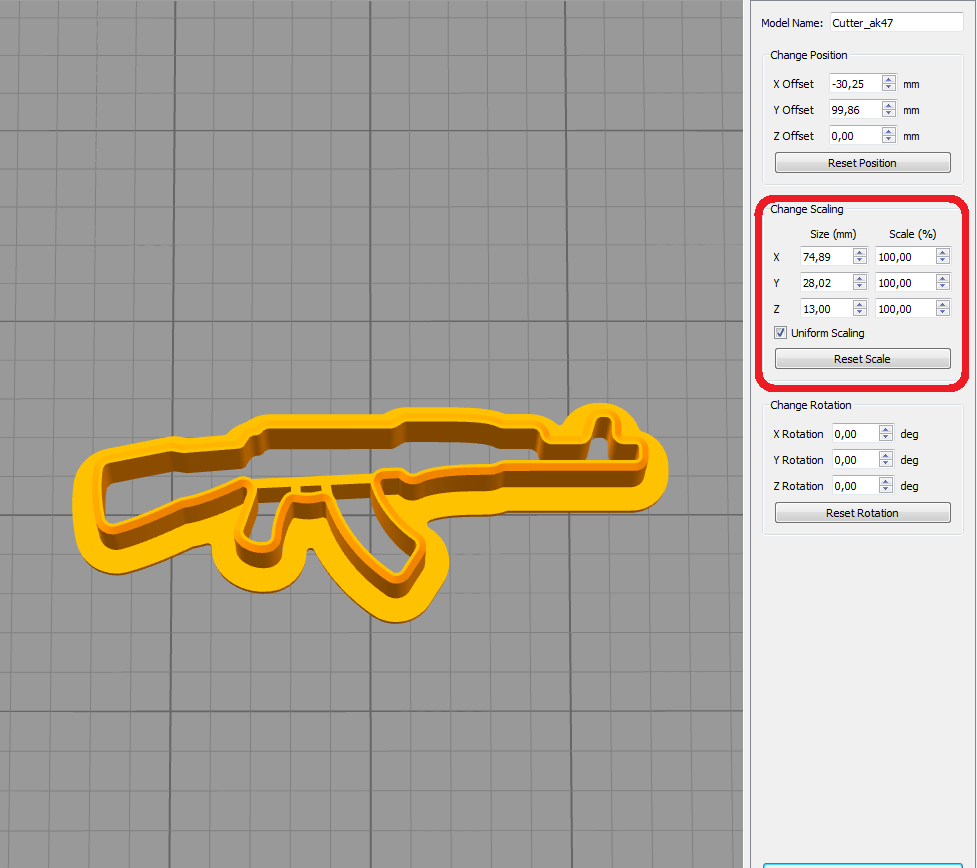The width and height of the screenshot is (977, 868).
Task: Click the Y Rotation value field
Action: (x=855, y=460)
